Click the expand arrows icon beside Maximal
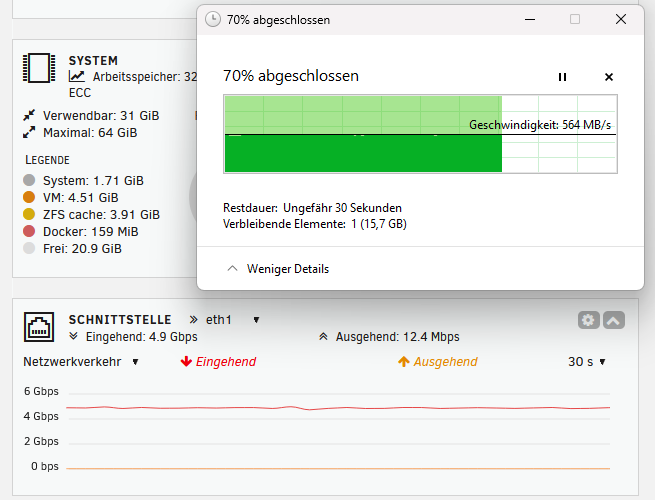The image size is (655, 500). 29,132
